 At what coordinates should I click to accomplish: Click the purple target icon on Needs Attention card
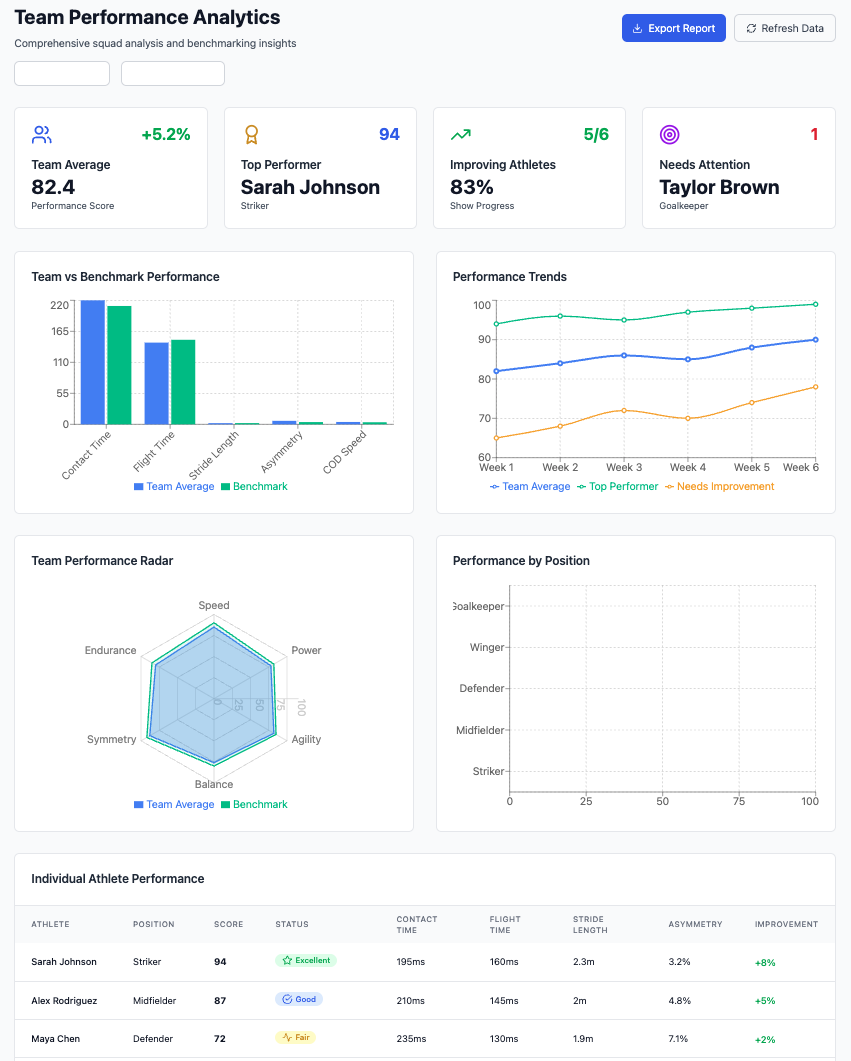(x=669, y=135)
